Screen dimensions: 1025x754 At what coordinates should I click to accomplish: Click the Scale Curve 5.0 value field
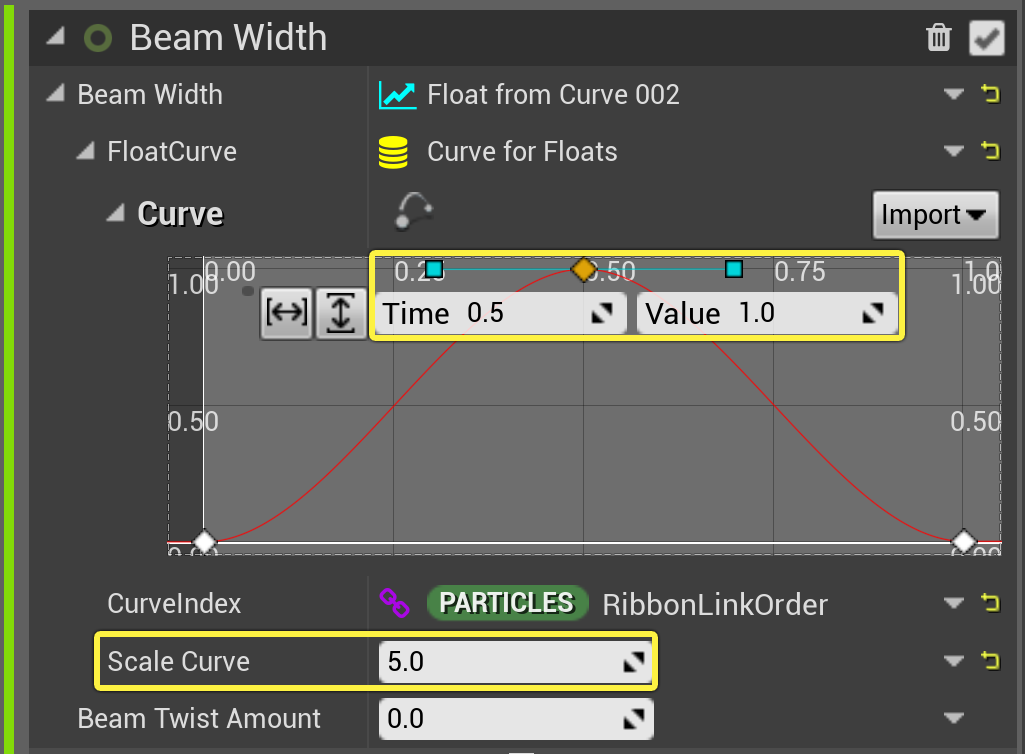pyautogui.click(x=516, y=661)
